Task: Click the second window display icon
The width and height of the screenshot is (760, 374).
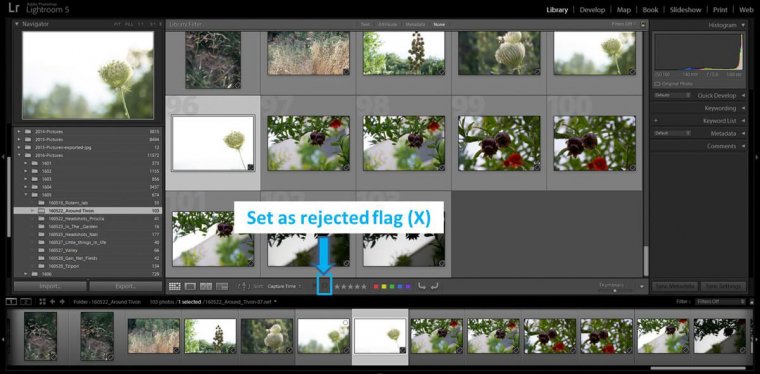Action: (x=25, y=301)
